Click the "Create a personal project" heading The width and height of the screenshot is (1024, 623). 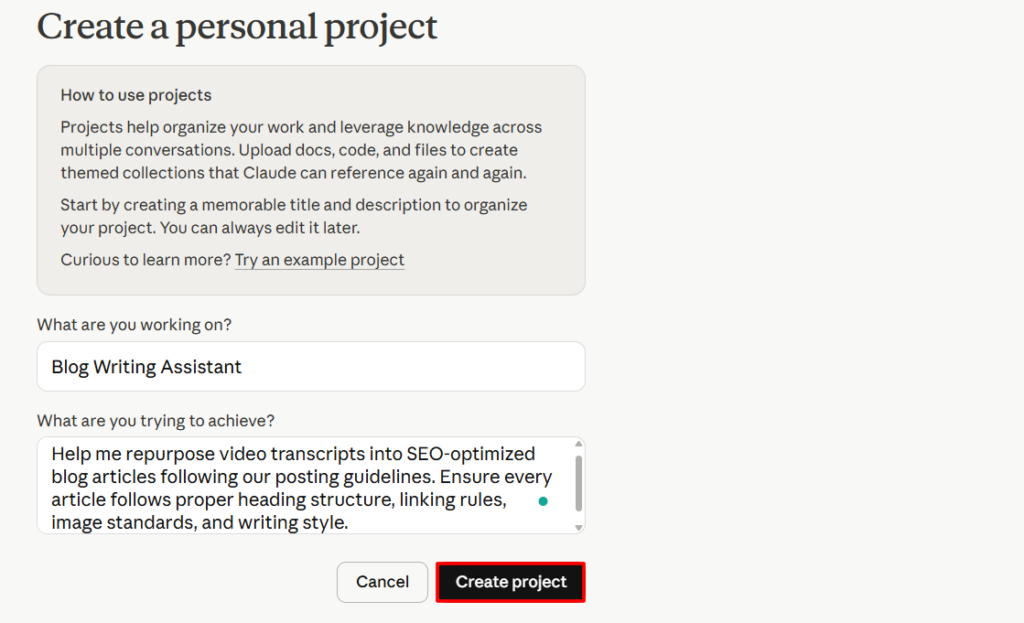pos(237,26)
